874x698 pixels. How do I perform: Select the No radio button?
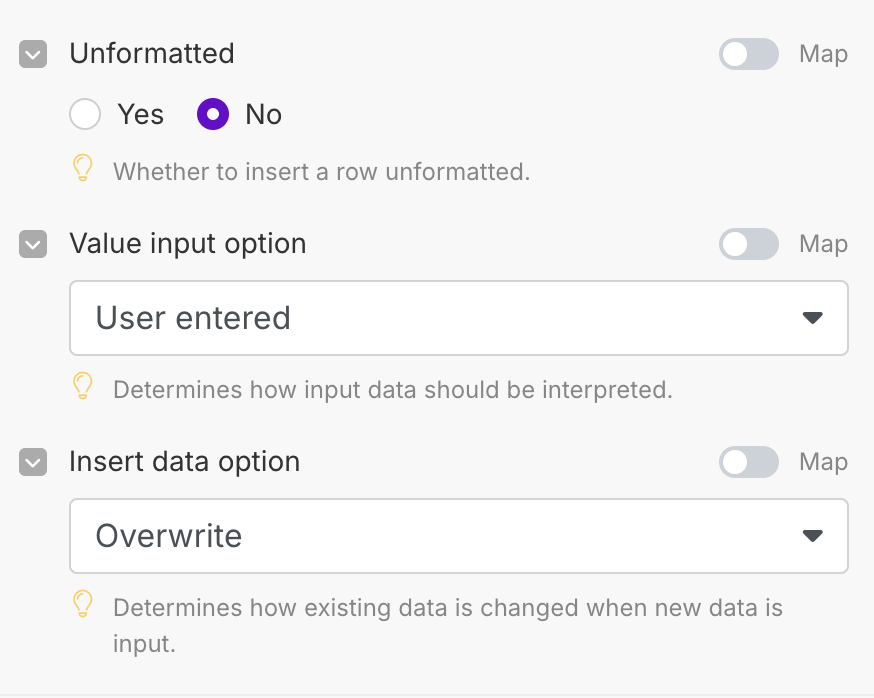click(213, 115)
